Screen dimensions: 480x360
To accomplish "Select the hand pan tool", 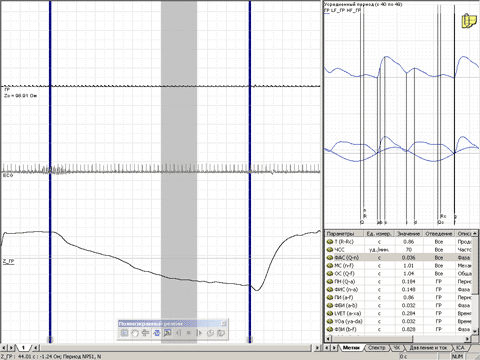I will (x=135, y=333).
